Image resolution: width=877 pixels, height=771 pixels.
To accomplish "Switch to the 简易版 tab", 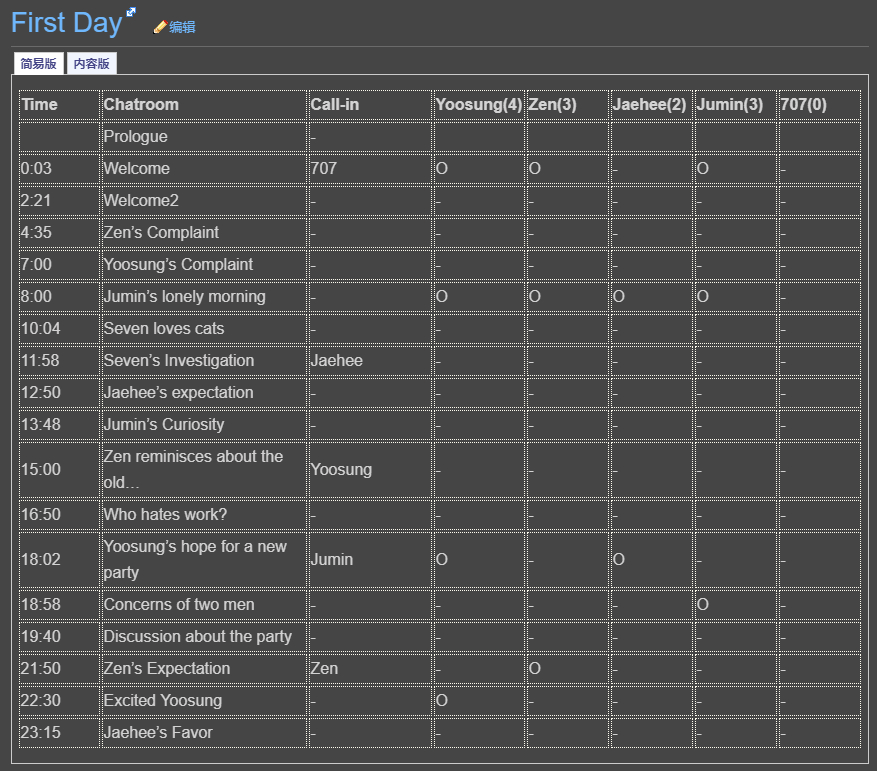I will (x=39, y=63).
